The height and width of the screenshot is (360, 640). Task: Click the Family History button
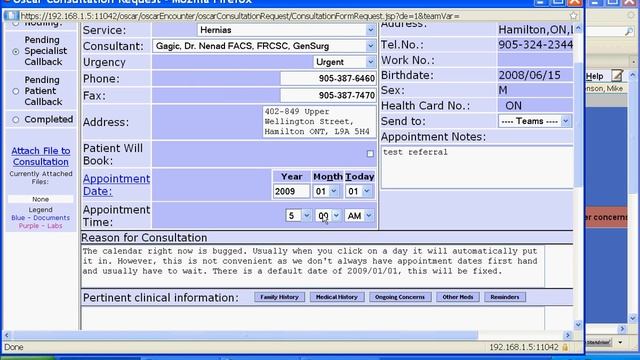click(280, 297)
